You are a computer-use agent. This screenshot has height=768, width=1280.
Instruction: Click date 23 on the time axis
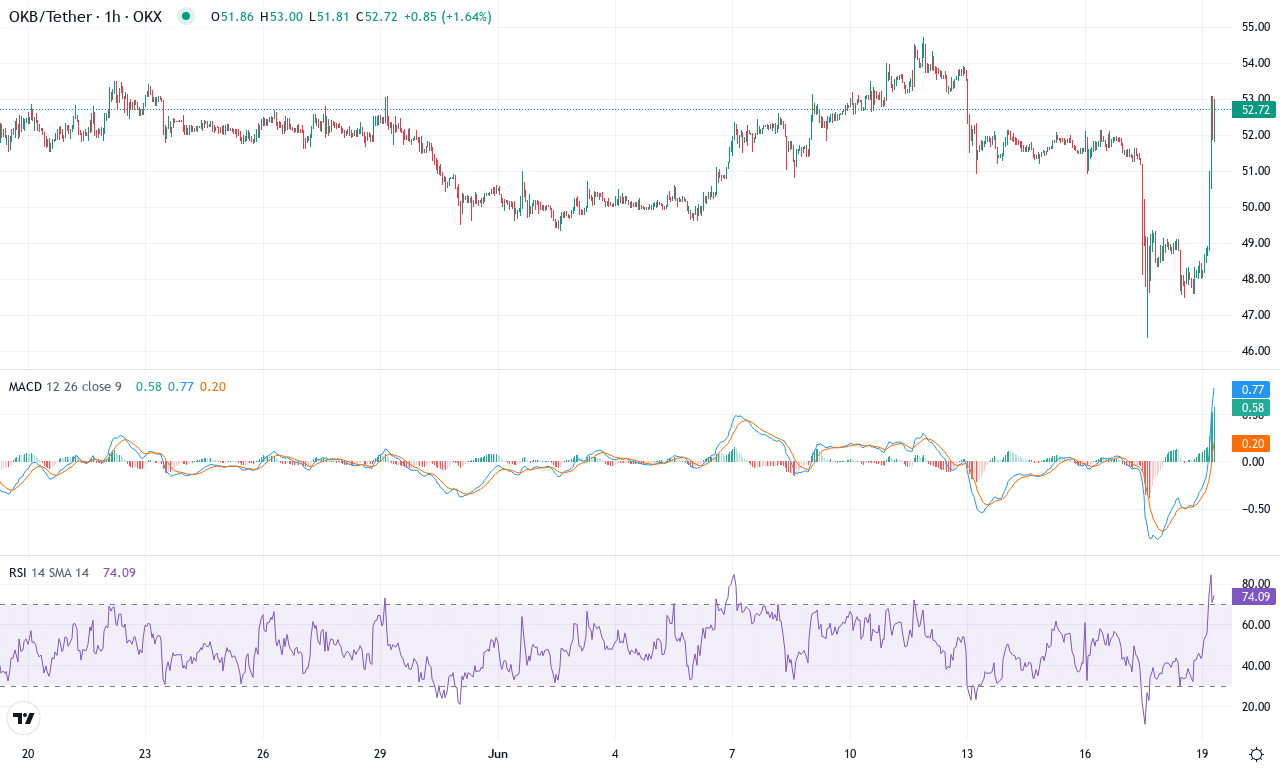(x=145, y=754)
